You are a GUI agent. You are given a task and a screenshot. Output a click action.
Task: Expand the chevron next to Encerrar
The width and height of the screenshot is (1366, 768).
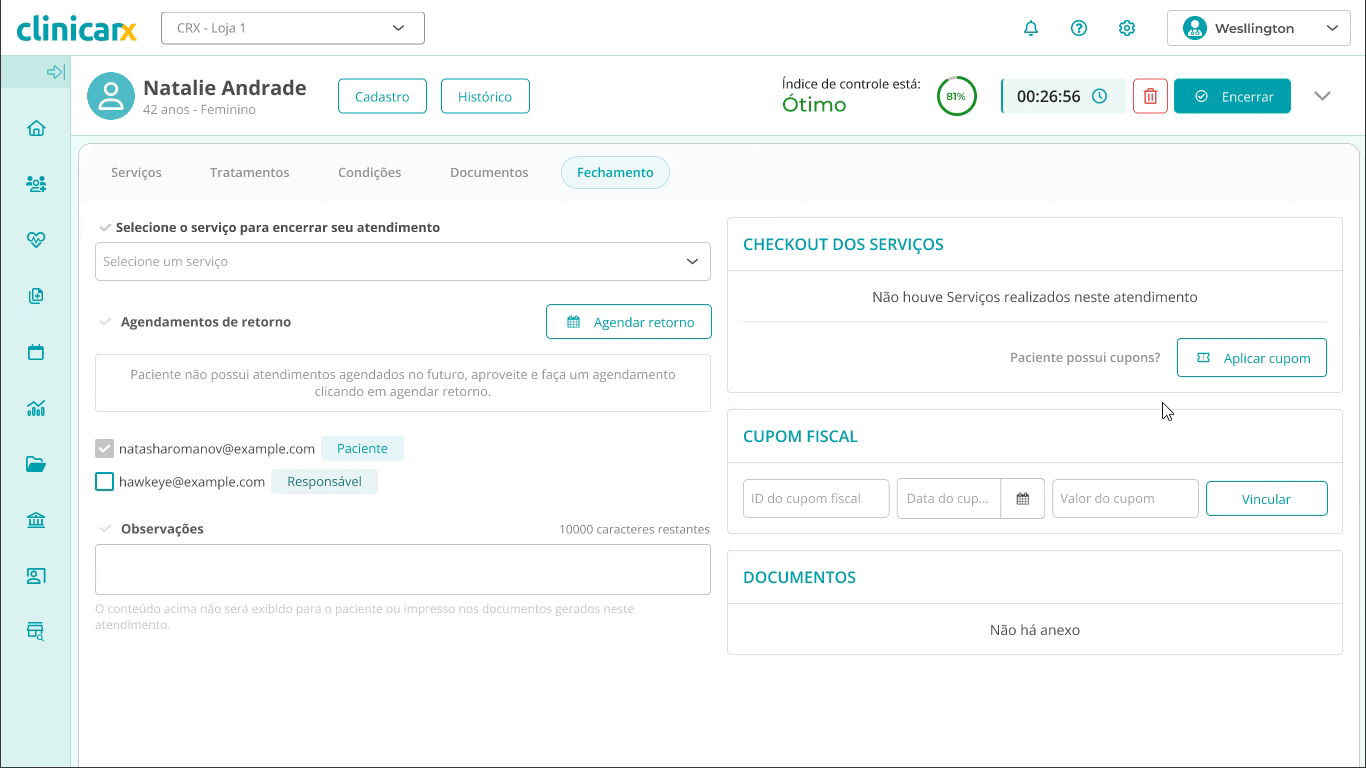click(x=1322, y=97)
